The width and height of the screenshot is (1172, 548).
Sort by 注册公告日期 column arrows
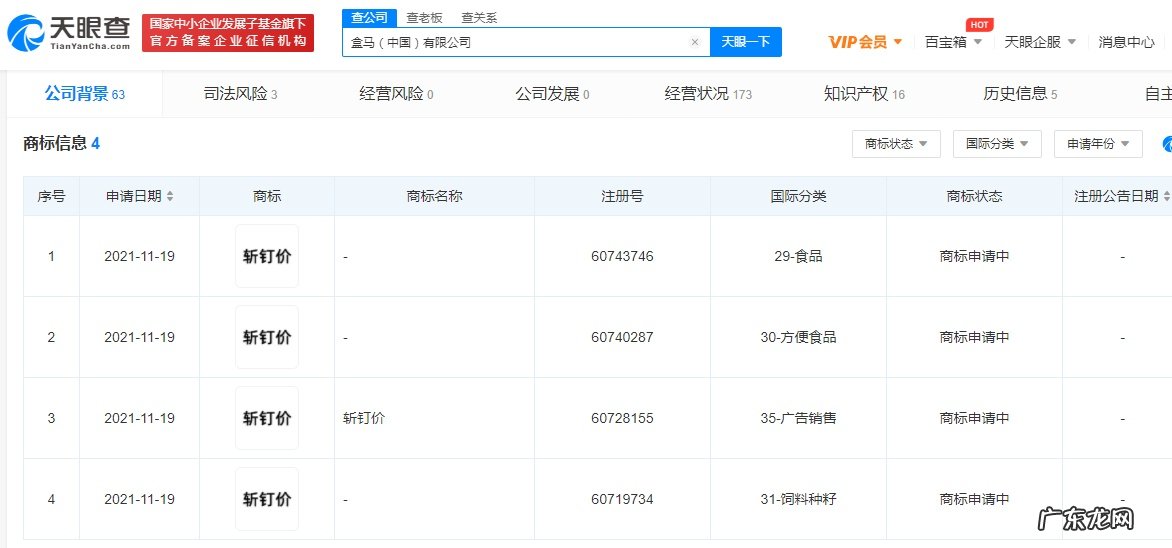coord(1166,197)
